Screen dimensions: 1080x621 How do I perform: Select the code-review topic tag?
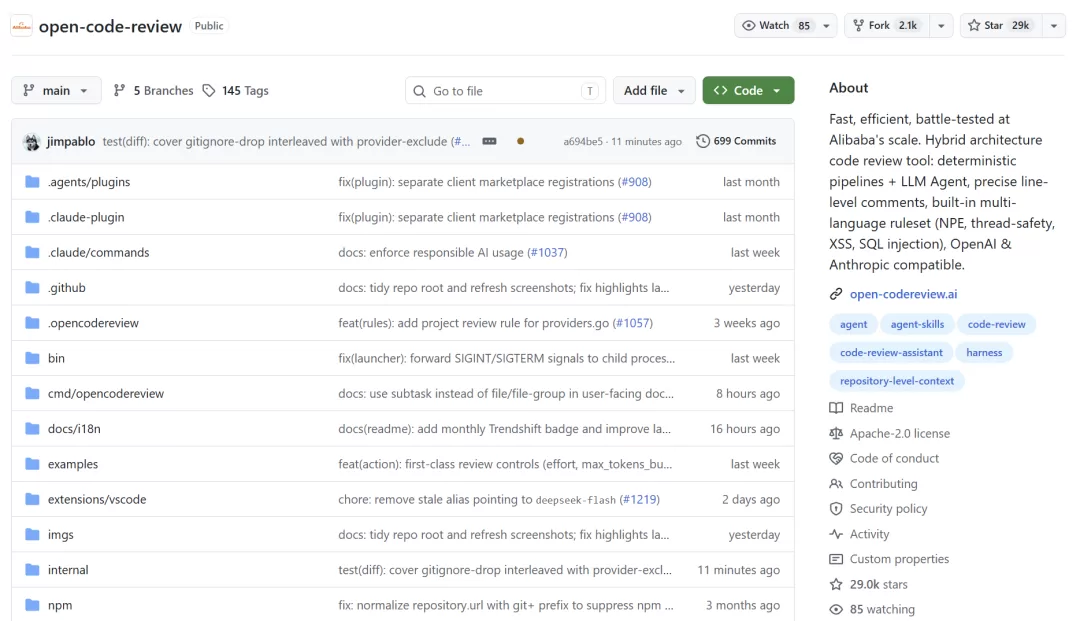pos(996,324)
